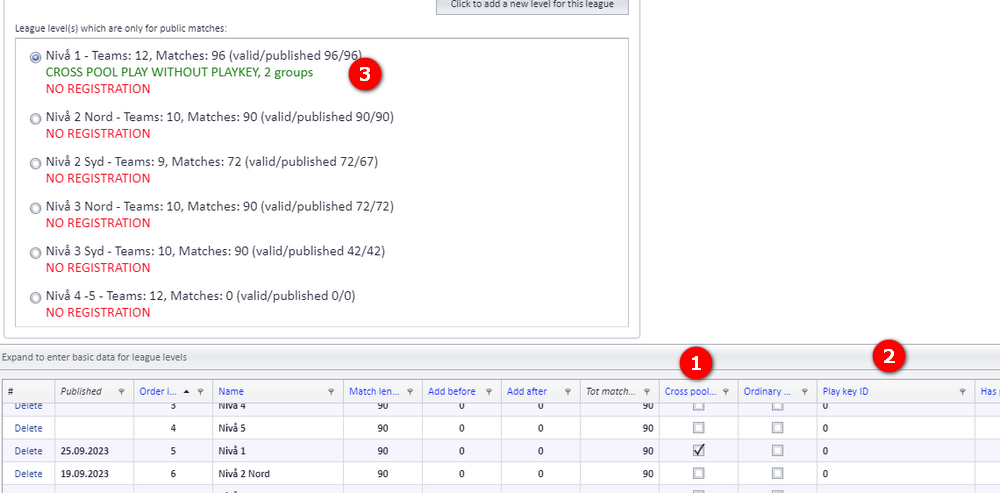
Task: Sort by the Name column header
Action: tap(231, 392)
